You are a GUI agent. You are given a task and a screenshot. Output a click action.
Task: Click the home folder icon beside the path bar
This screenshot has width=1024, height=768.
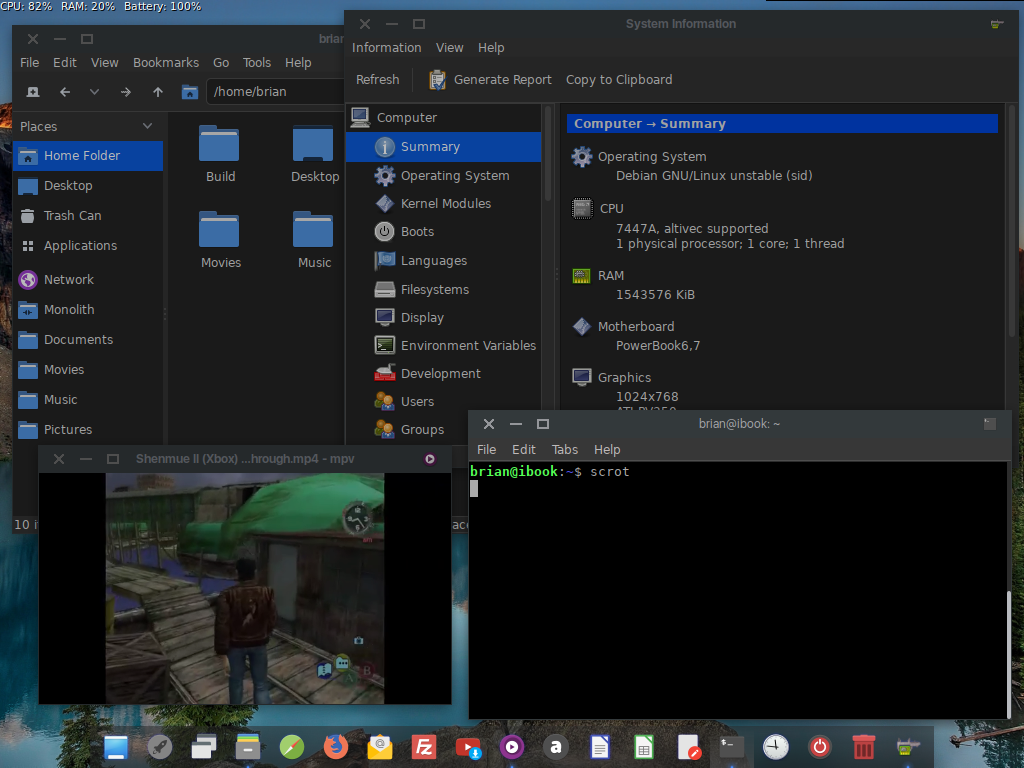(190, 92)
